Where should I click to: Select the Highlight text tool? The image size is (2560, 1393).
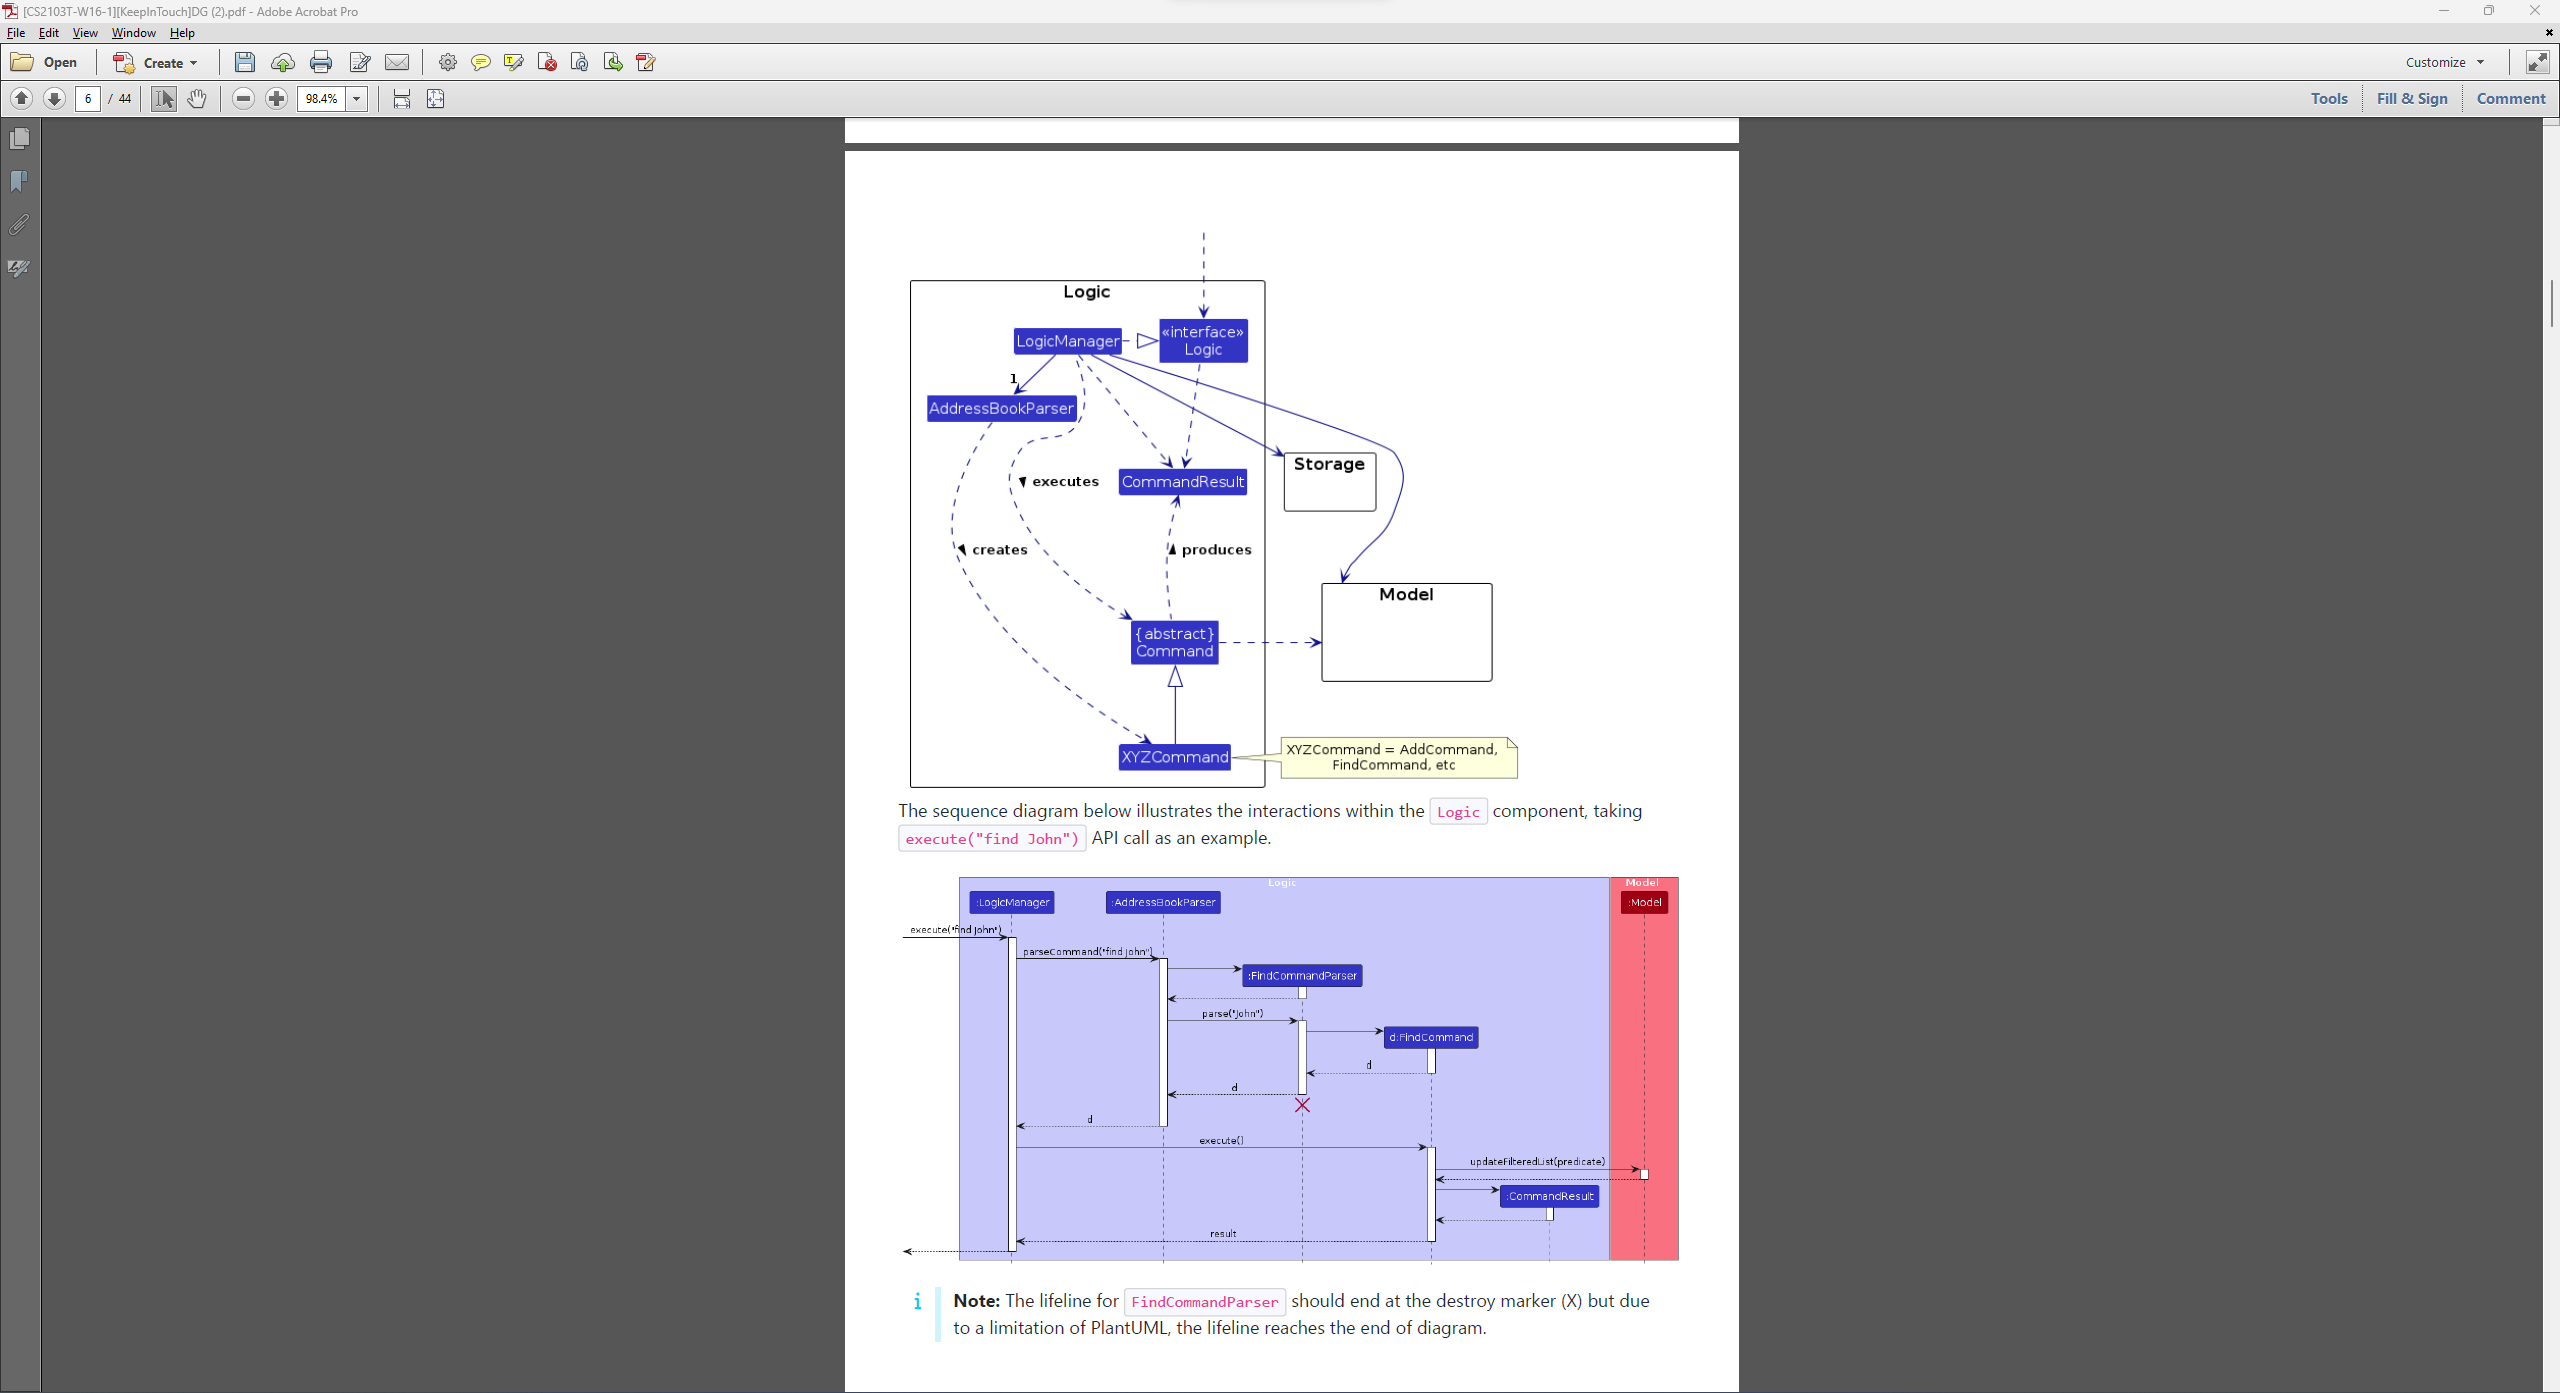[514, 62]
